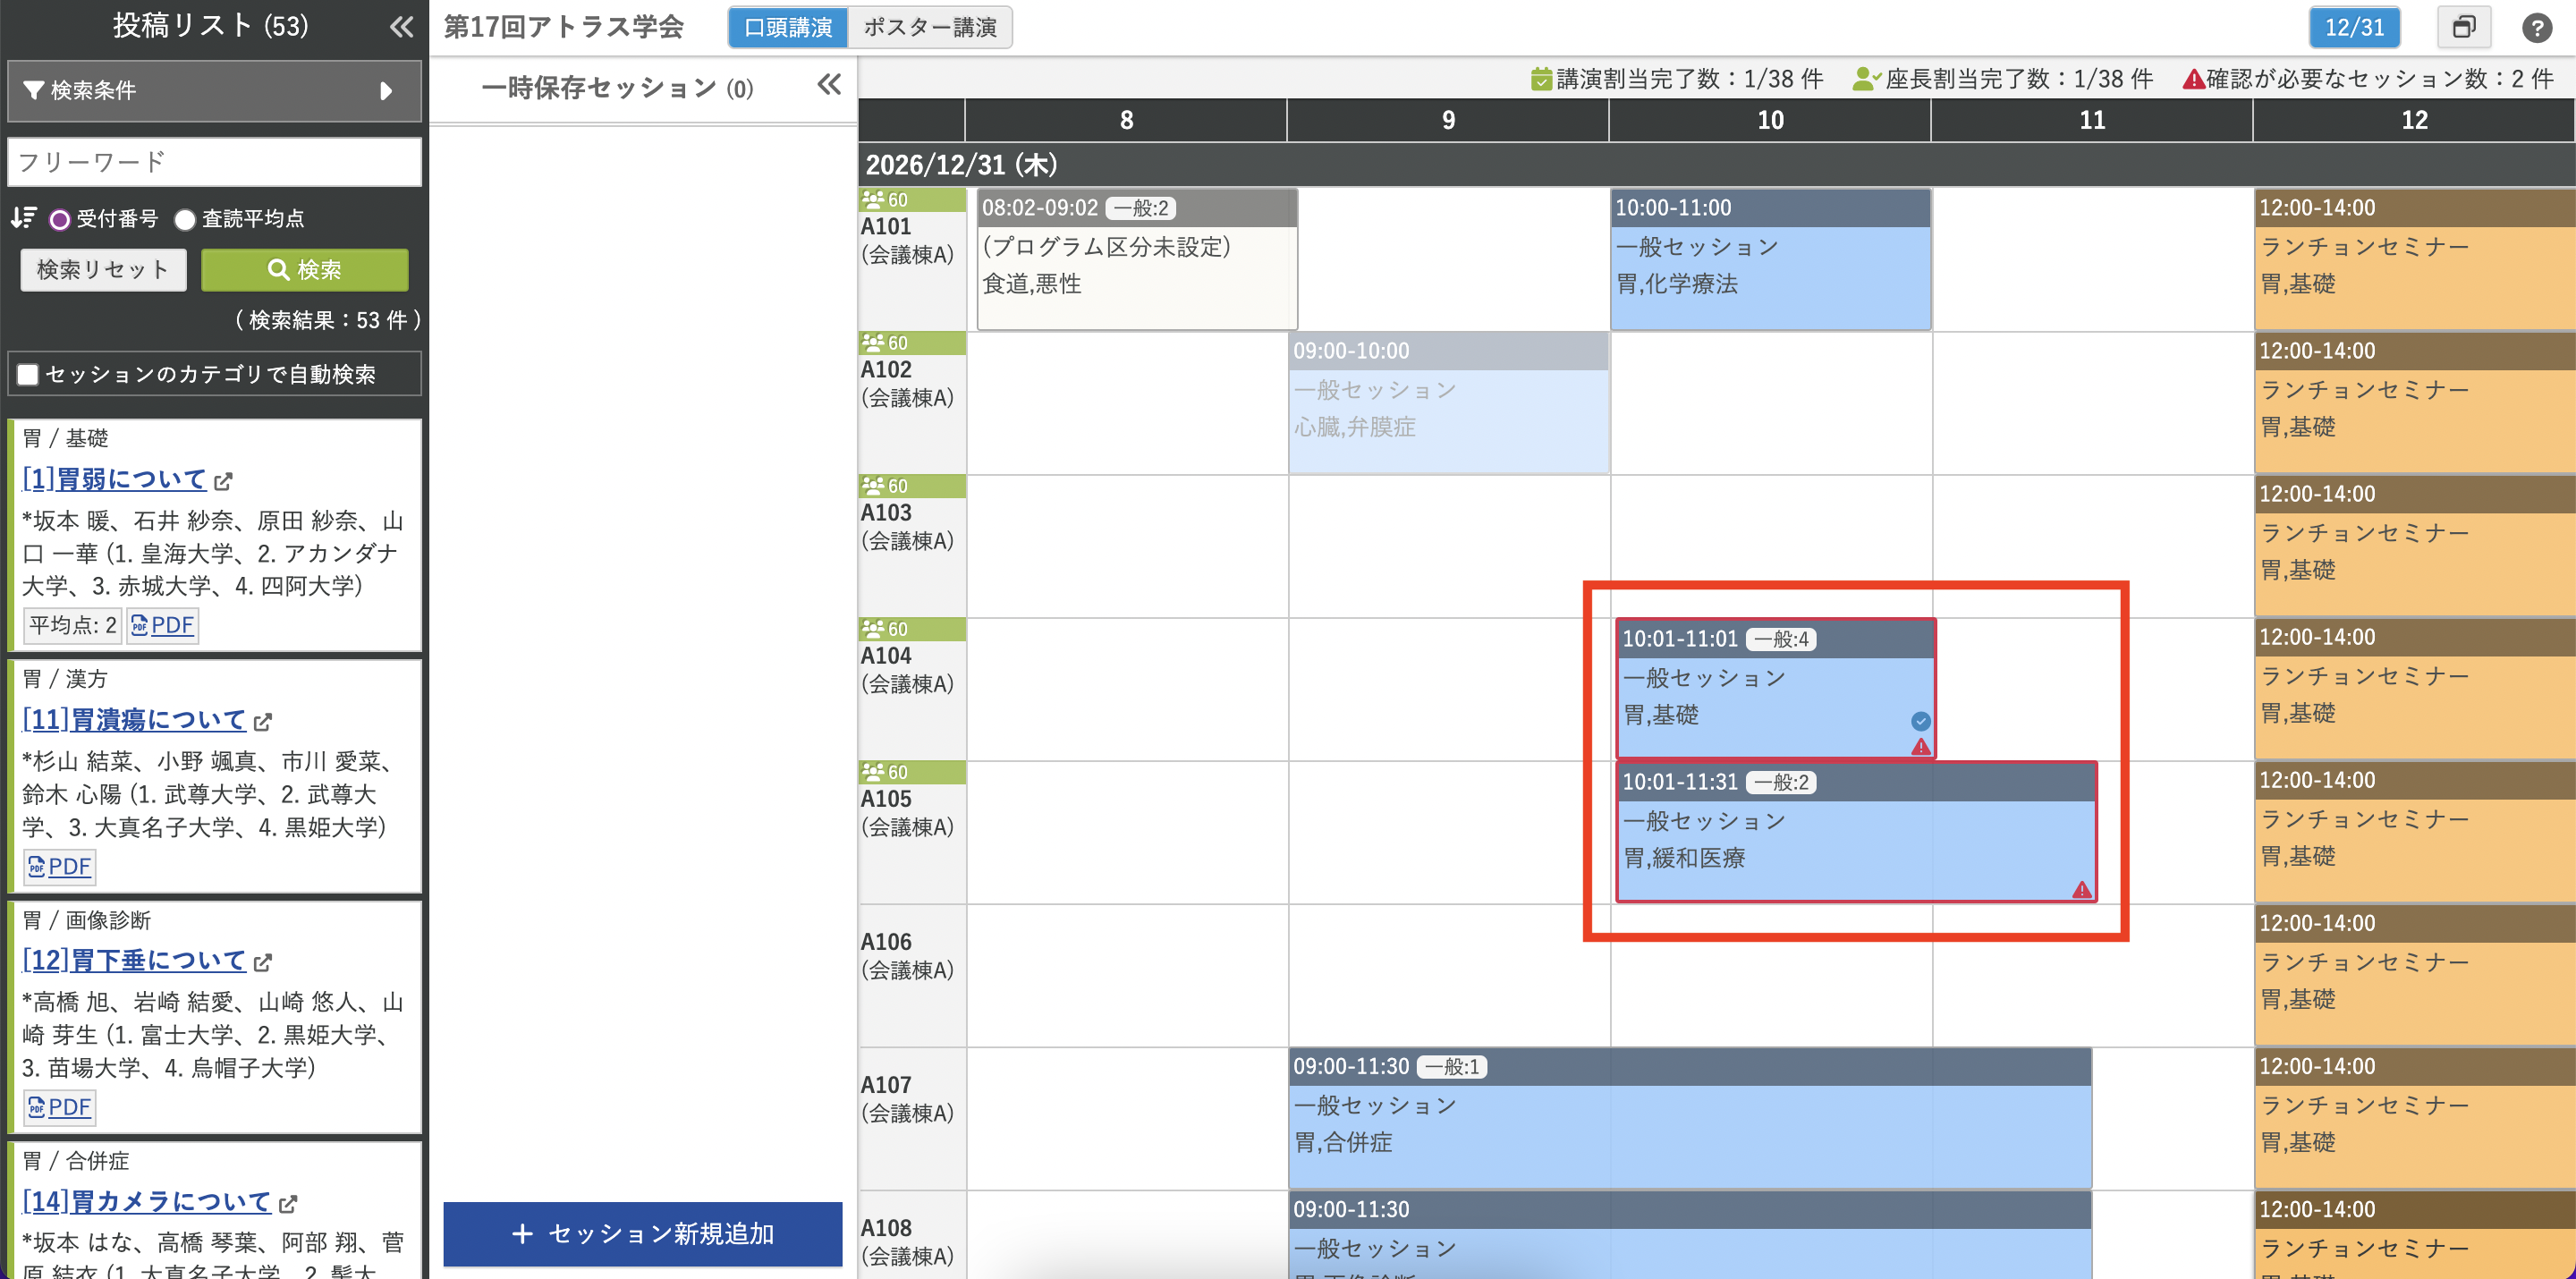This screenshot has width=2576, height=1279.
Task: Collapse the 一時保存セッション panel chevron
Action: (x=828, y=85)
